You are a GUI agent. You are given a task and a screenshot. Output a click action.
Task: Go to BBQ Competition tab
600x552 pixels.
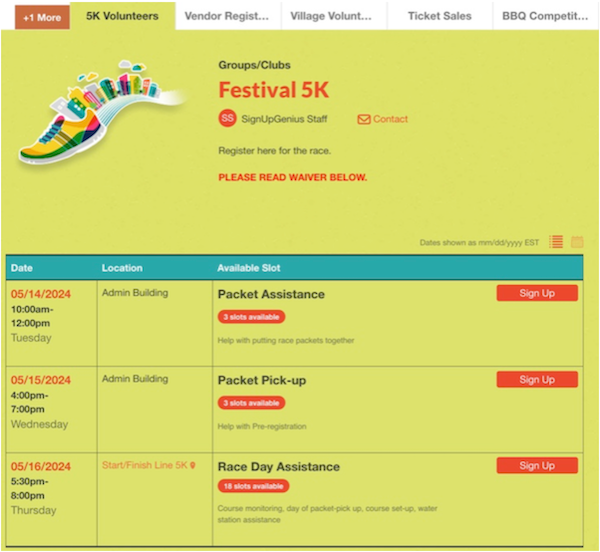point(545,16)
